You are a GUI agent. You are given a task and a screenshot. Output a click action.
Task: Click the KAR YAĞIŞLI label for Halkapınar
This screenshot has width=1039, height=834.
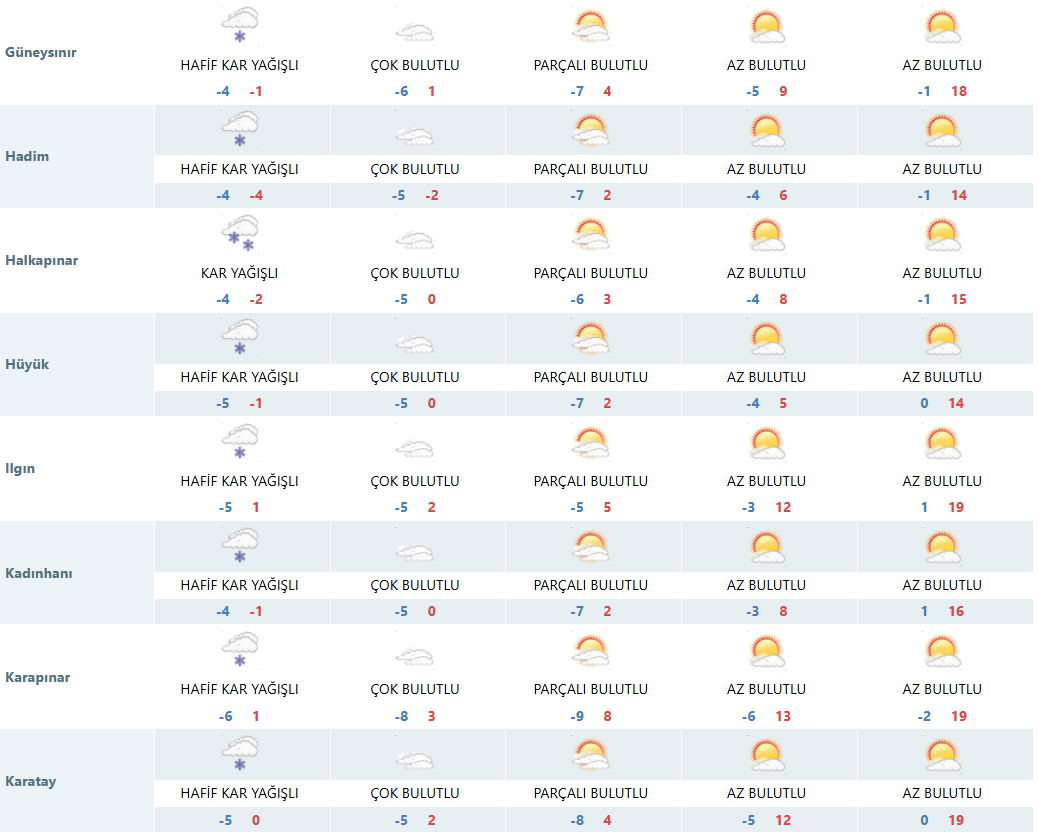(x=239, y=273)
